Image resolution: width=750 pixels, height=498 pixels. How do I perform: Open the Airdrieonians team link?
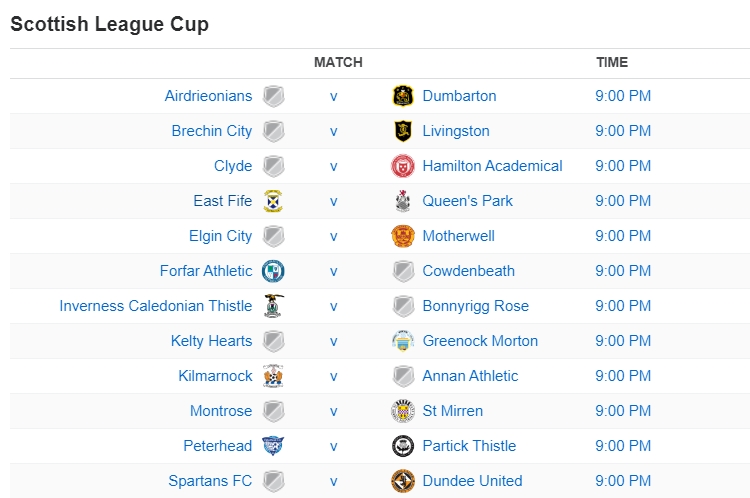(x=208, y=96)
